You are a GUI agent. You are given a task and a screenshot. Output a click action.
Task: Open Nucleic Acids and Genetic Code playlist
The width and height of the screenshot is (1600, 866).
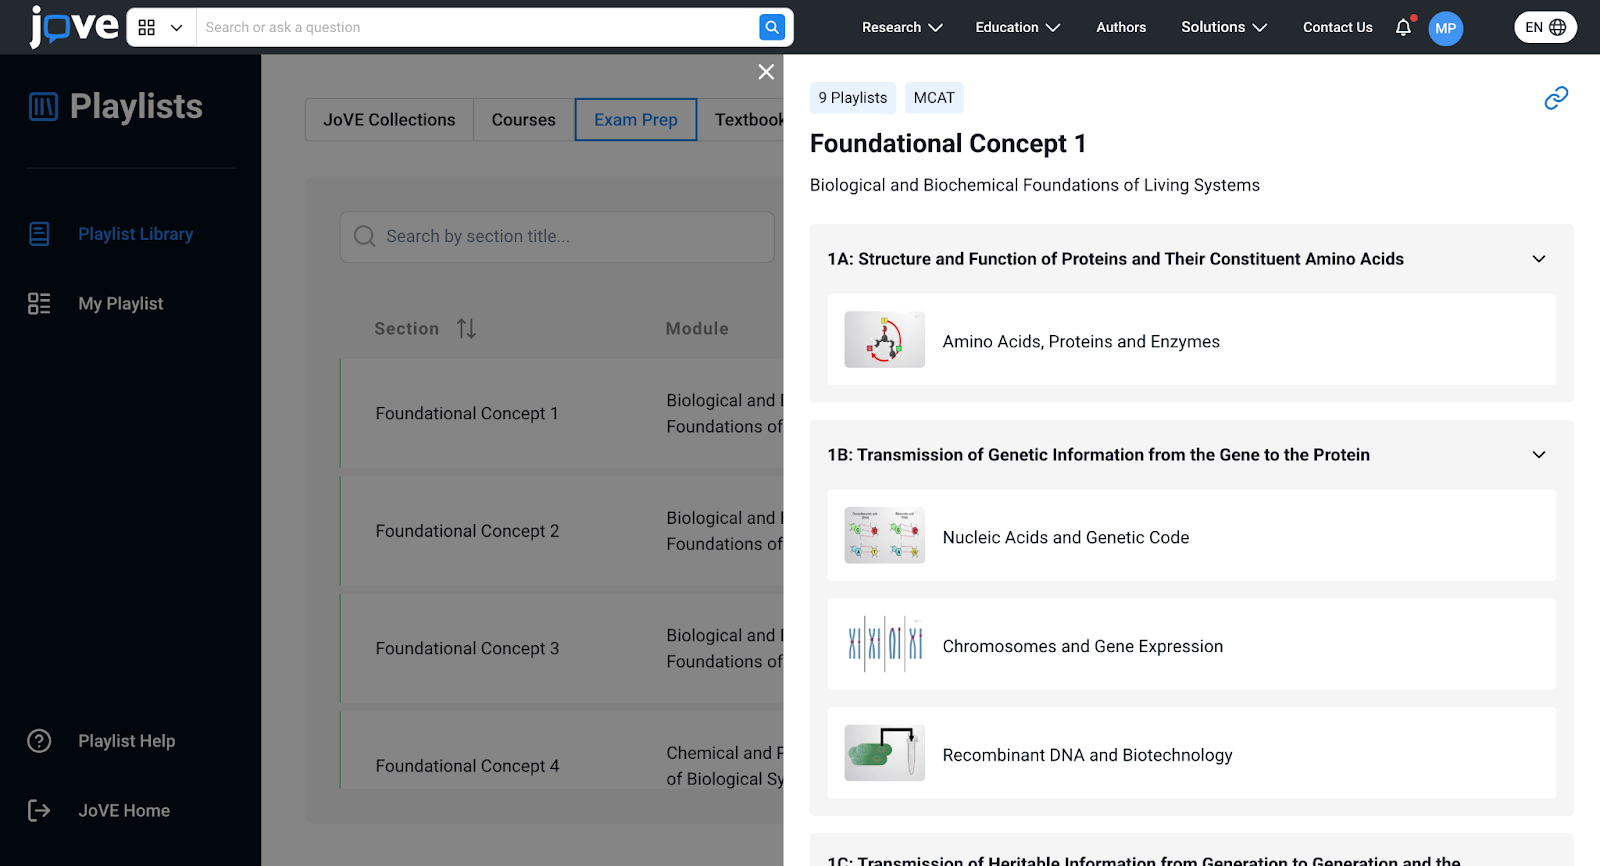point(1191,536)
